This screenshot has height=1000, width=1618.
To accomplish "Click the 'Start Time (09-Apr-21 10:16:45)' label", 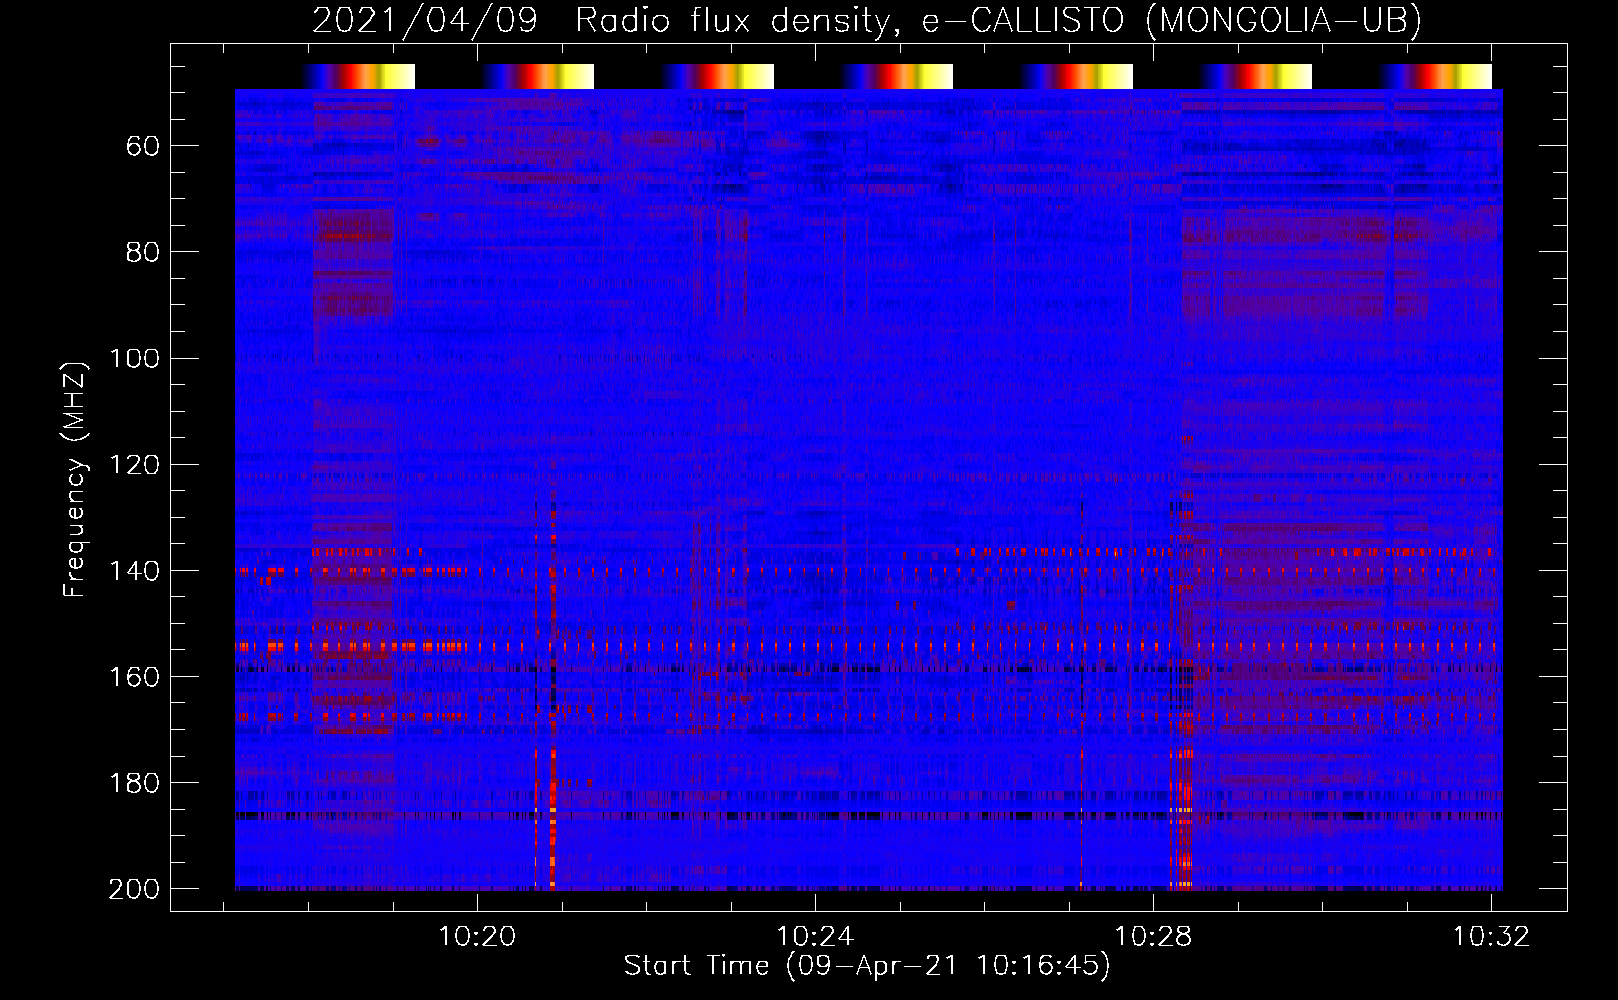I will 867,966.
